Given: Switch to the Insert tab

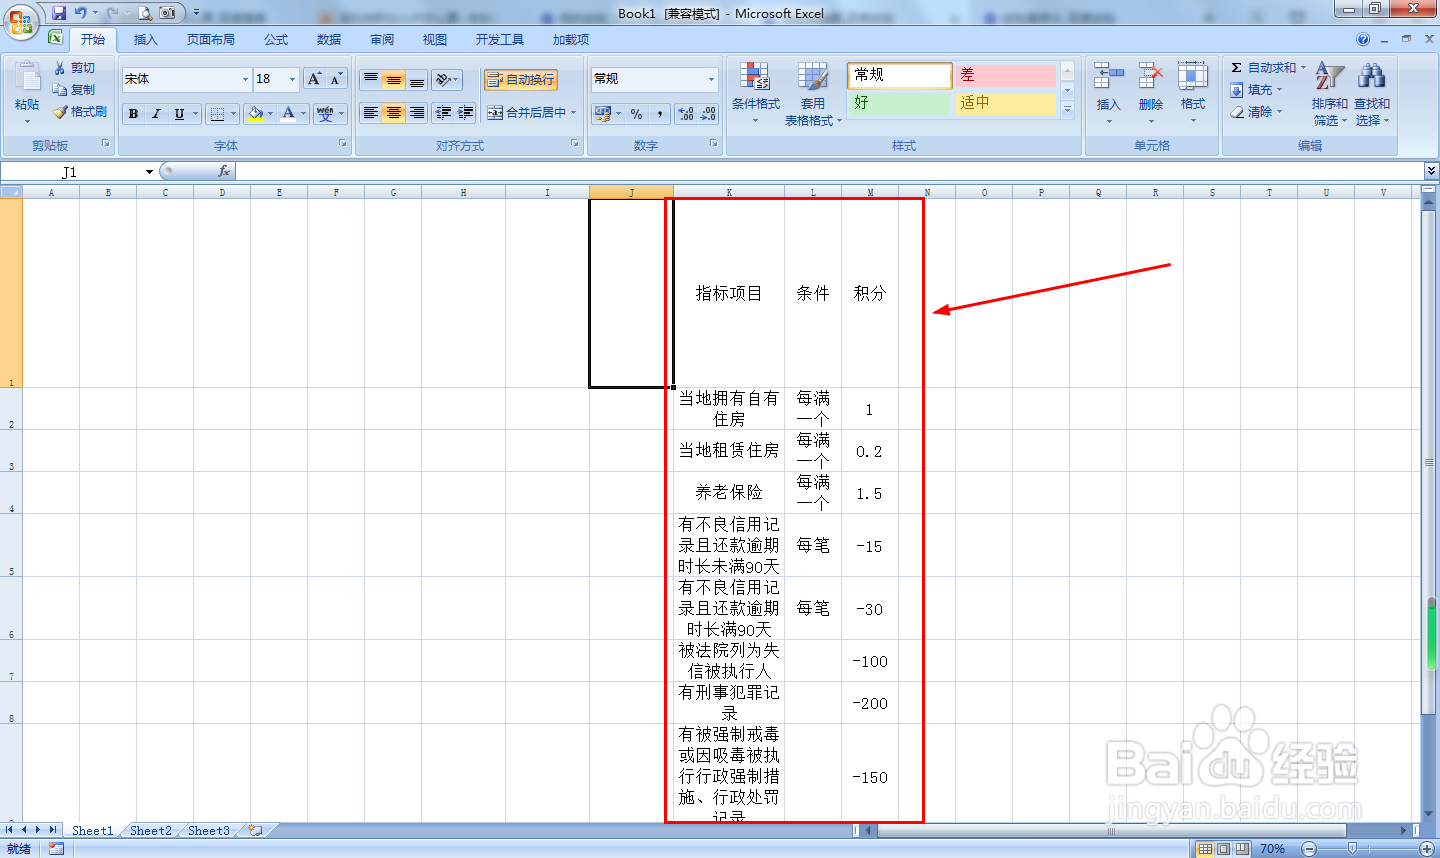Looking at the screenshot, I should pos(146,40).
